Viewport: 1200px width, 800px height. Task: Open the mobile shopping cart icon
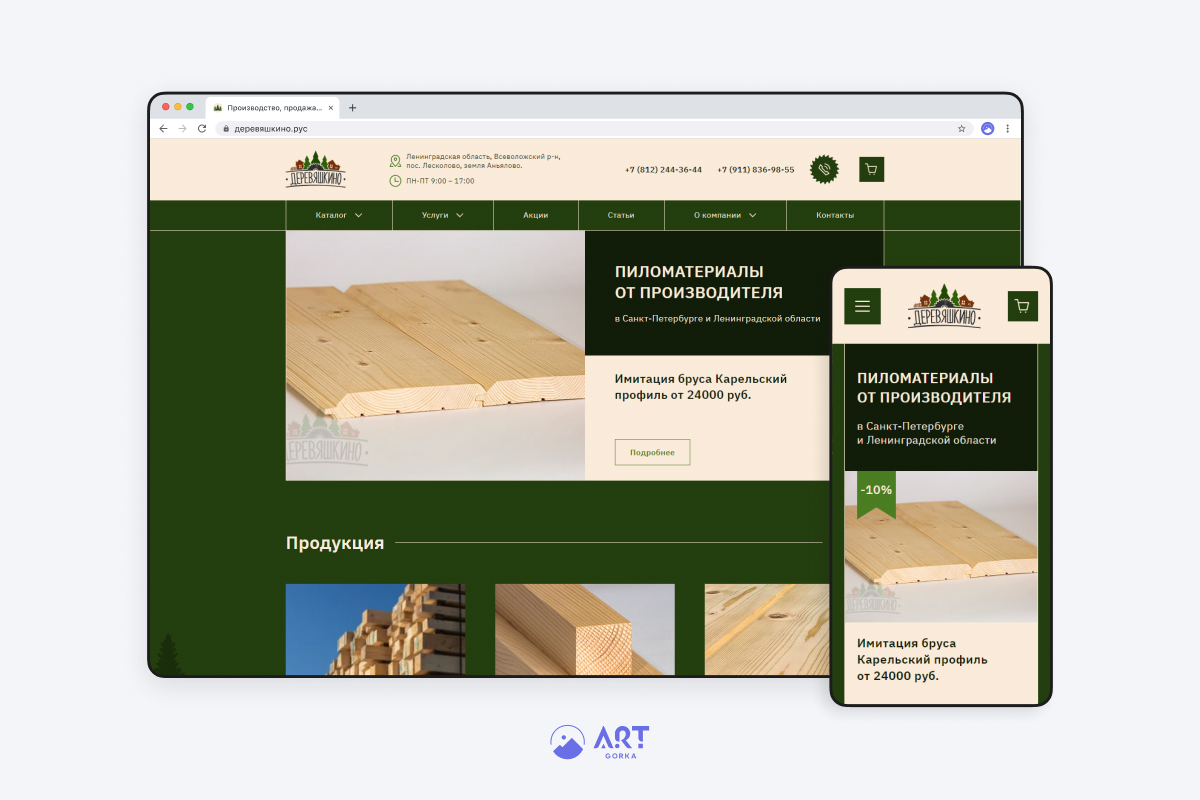1022,306
